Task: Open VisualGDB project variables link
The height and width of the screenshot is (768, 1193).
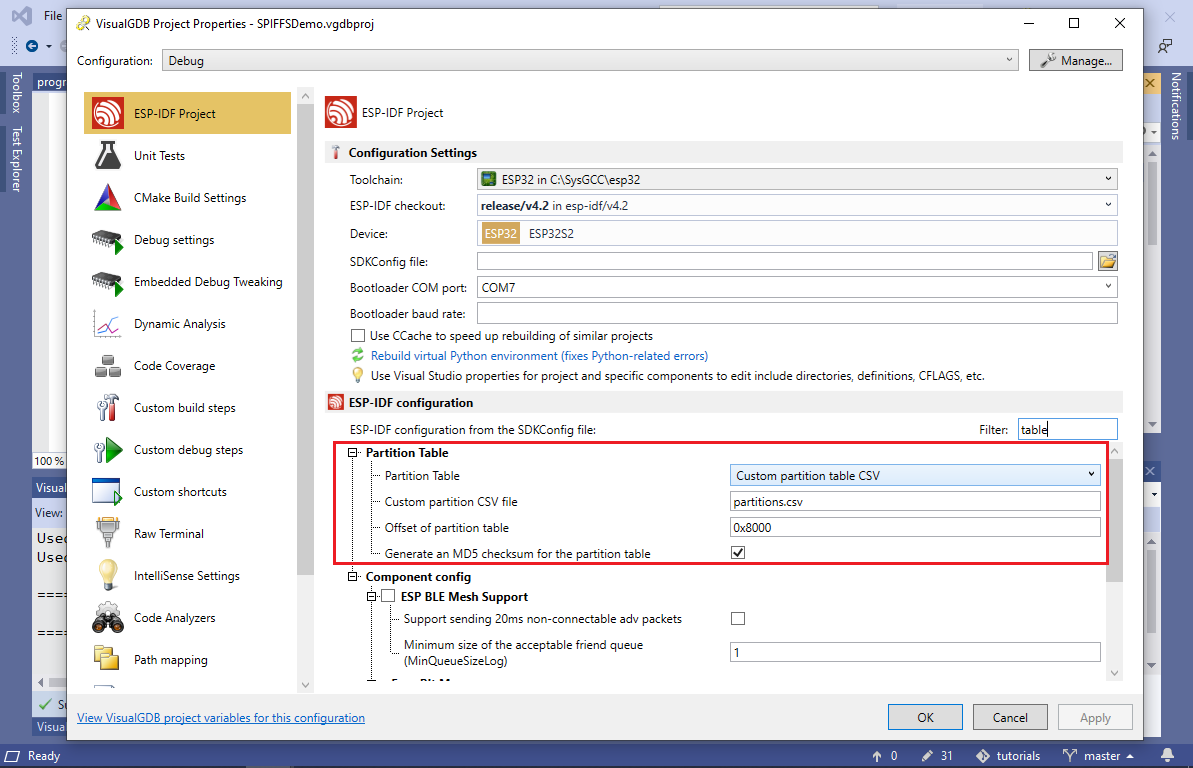Action: coord(221,718)
